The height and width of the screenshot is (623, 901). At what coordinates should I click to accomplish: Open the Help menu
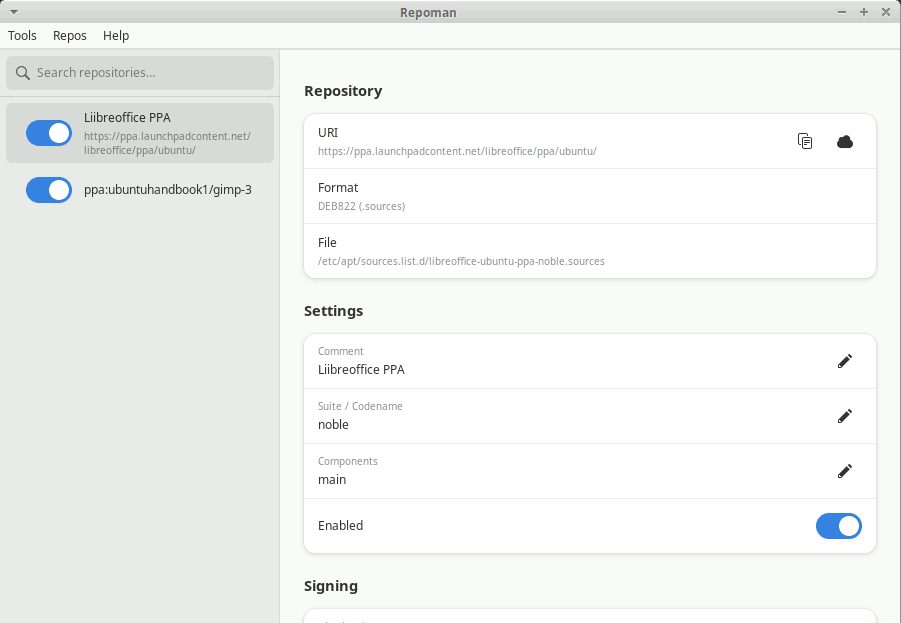[116, 36]
